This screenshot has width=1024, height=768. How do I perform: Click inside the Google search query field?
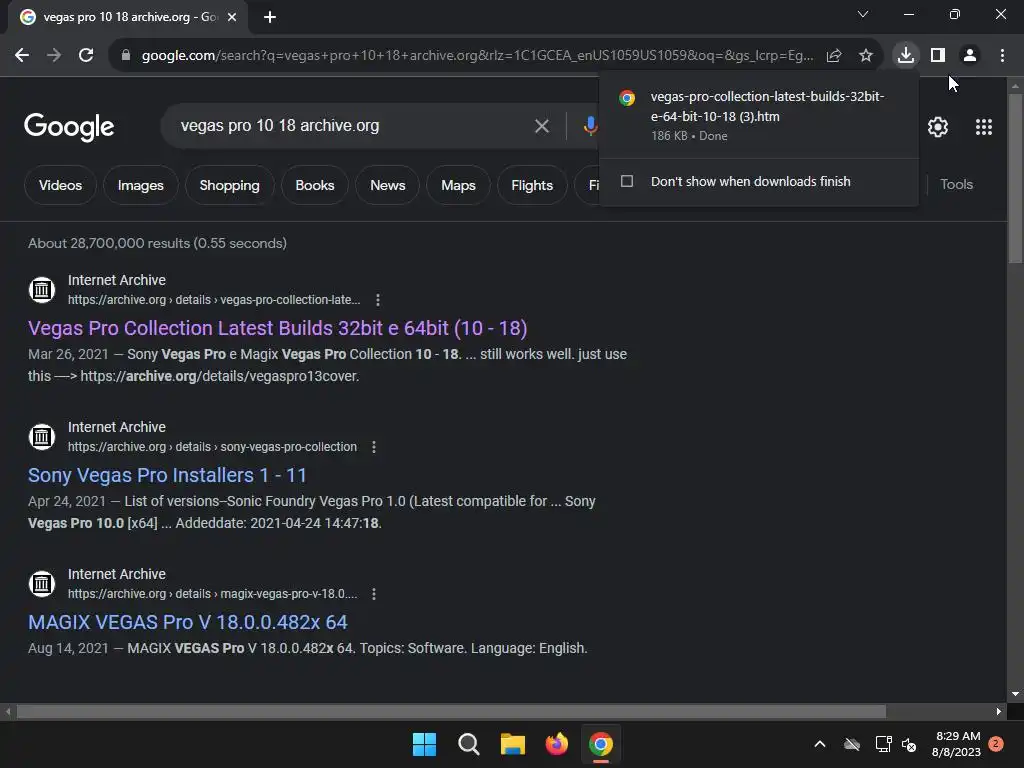pyautogui.click(x=353, y=125)
